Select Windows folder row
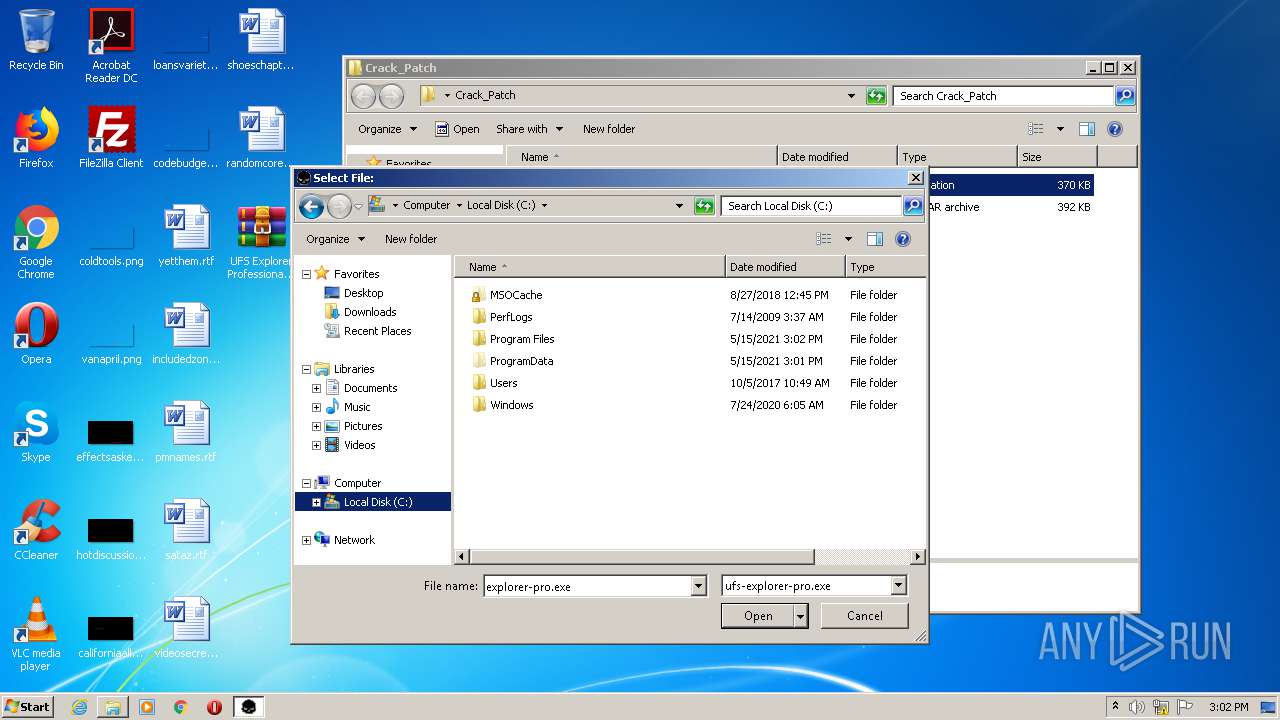The image size is (1280, 720). (x=688, y=405)
